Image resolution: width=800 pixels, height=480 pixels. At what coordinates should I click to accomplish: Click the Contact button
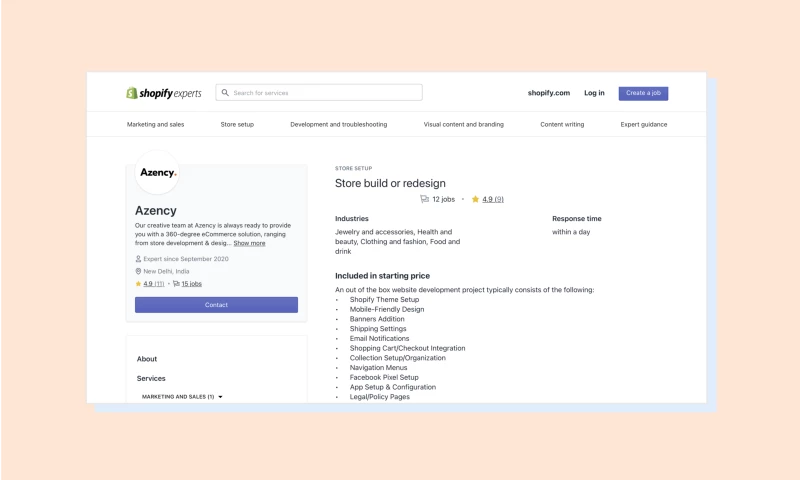click(216, 305)
